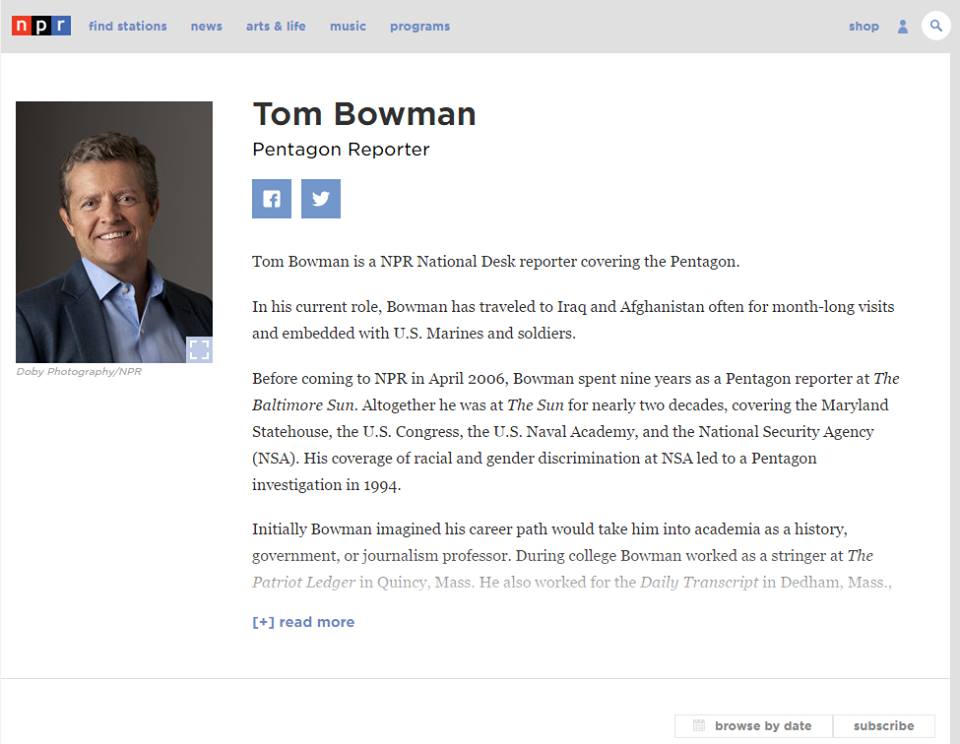The image size is (960, 744).
Task: Click Tom Bowman's portrait photo
Action: [x=114, y=232]
